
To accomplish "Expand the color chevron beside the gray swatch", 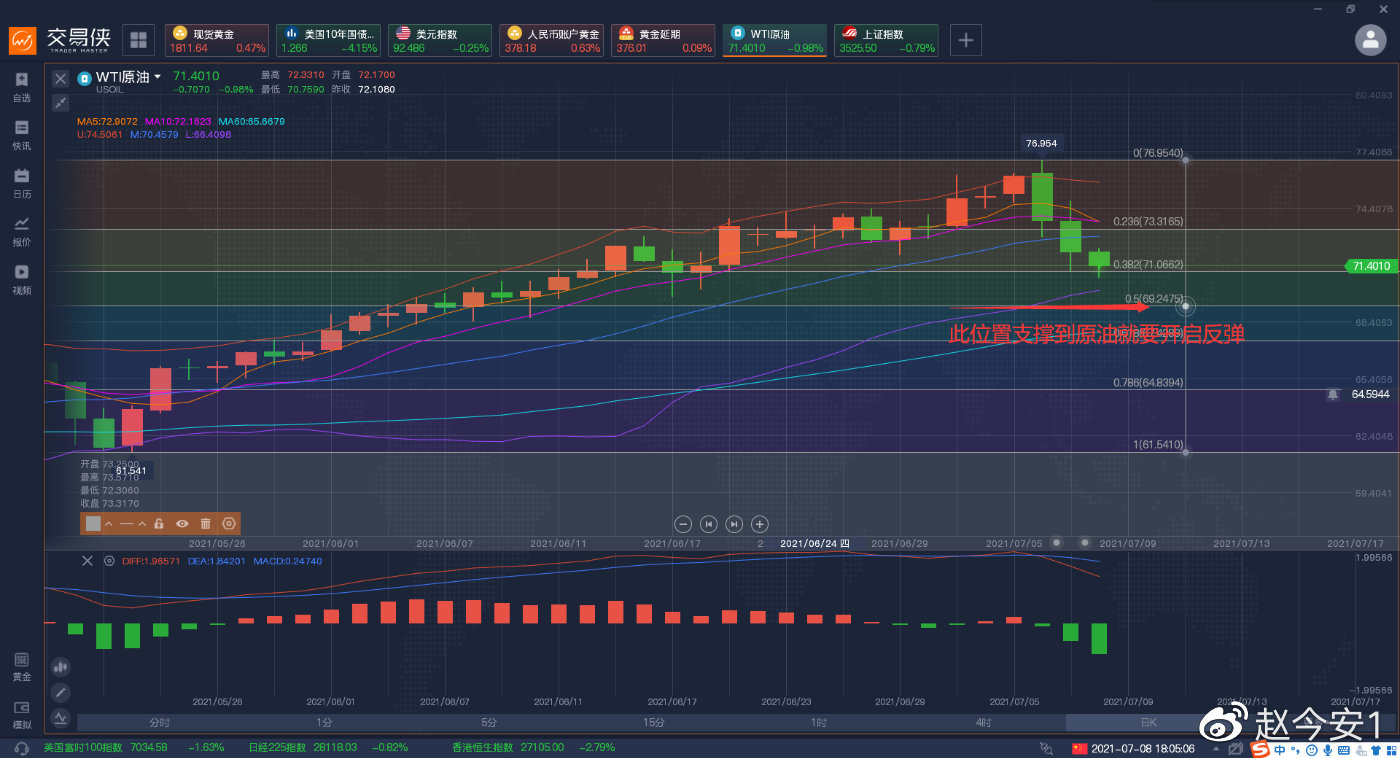I will point(108,523).
